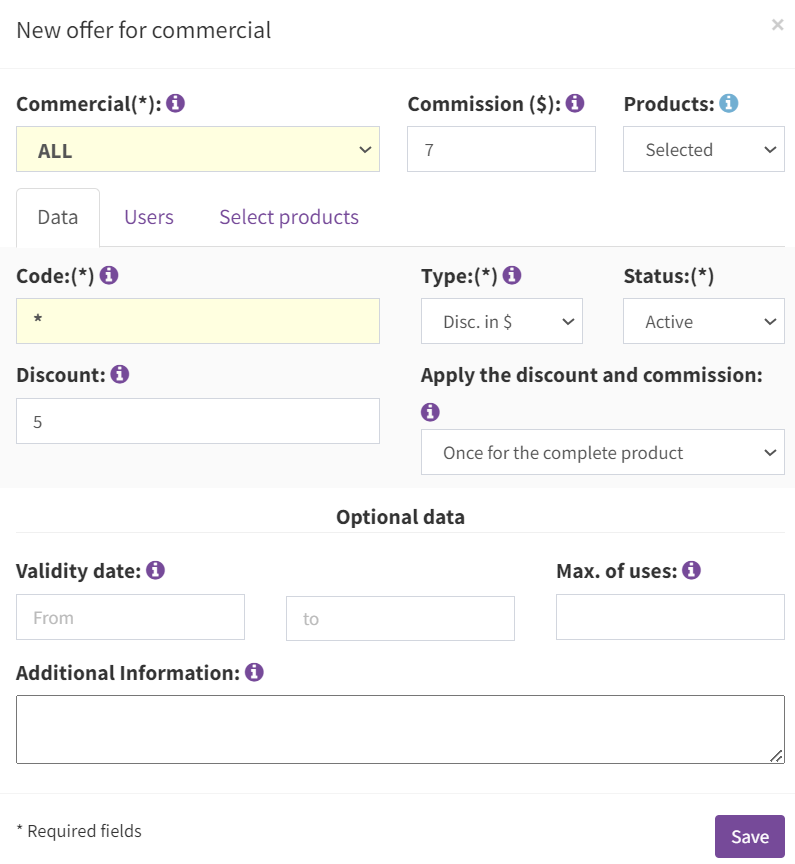Focus the validity From date field
Screen dimensions: 795x864
point(130,617)
